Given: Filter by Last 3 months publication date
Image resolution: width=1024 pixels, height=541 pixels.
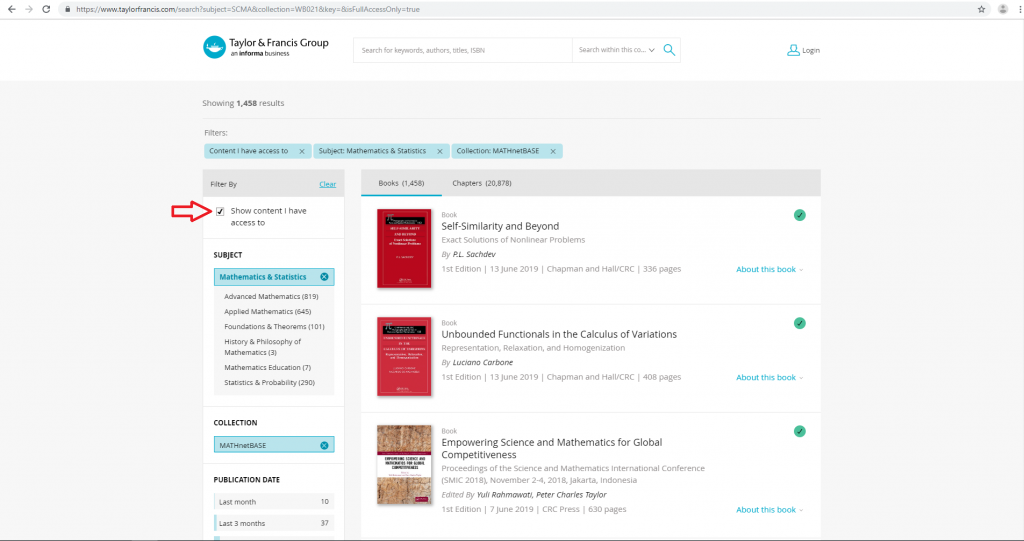Looking at the screenshot, I should tap(243, 523).
